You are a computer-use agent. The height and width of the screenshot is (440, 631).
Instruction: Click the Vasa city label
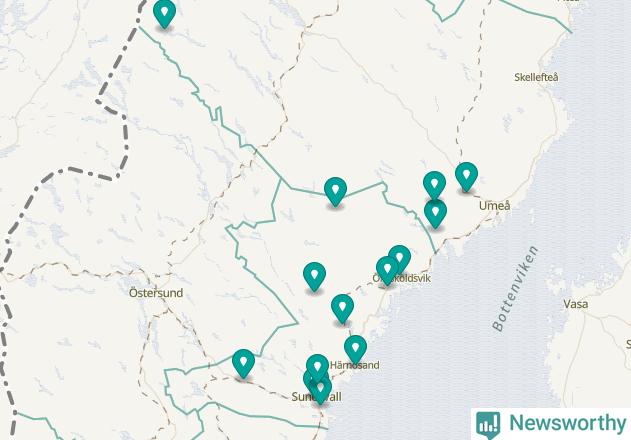(575, 304)
